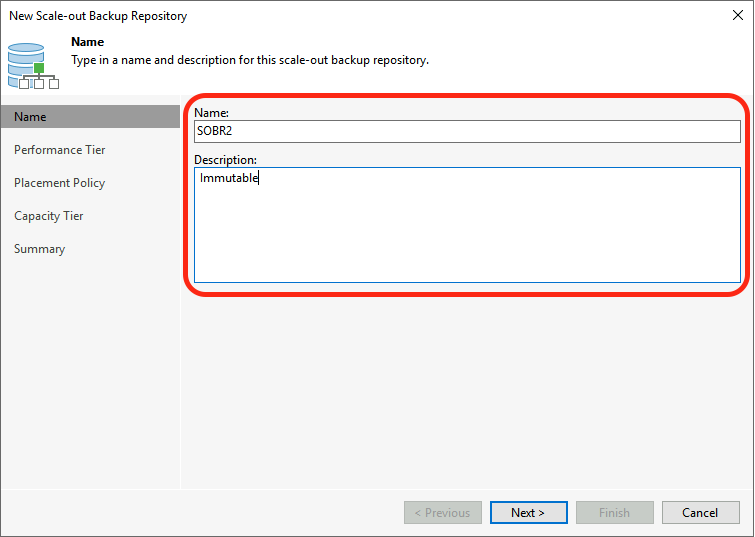Screen dimensions: 755x537
Task: Click the "Description:" field label
Action: 225,160
